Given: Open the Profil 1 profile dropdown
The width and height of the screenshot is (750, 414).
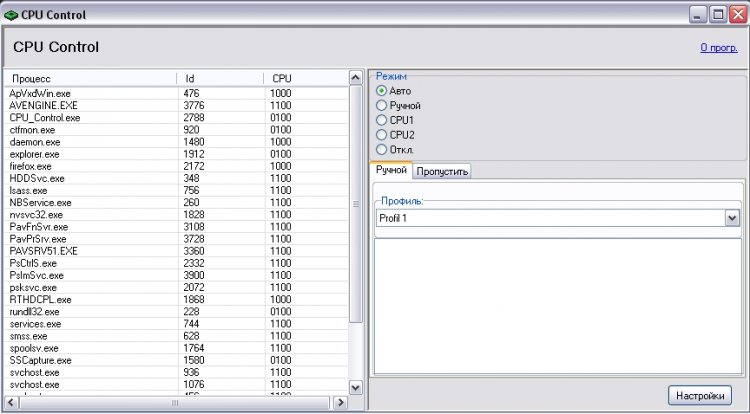Looking at the screenshot, I should 731,217.
